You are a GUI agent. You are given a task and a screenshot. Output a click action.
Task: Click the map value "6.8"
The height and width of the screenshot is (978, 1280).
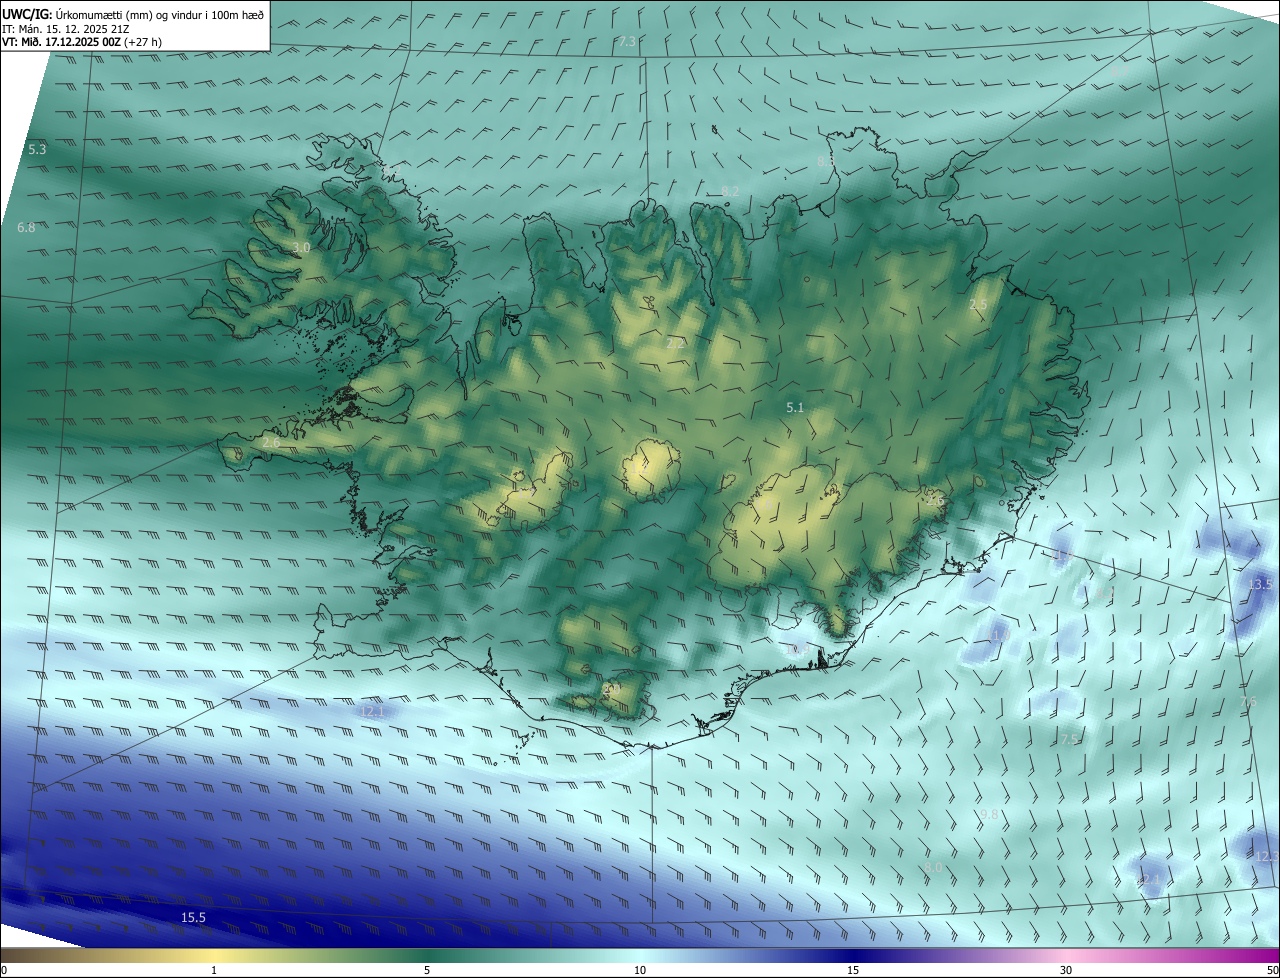click(x=26, y=228)
